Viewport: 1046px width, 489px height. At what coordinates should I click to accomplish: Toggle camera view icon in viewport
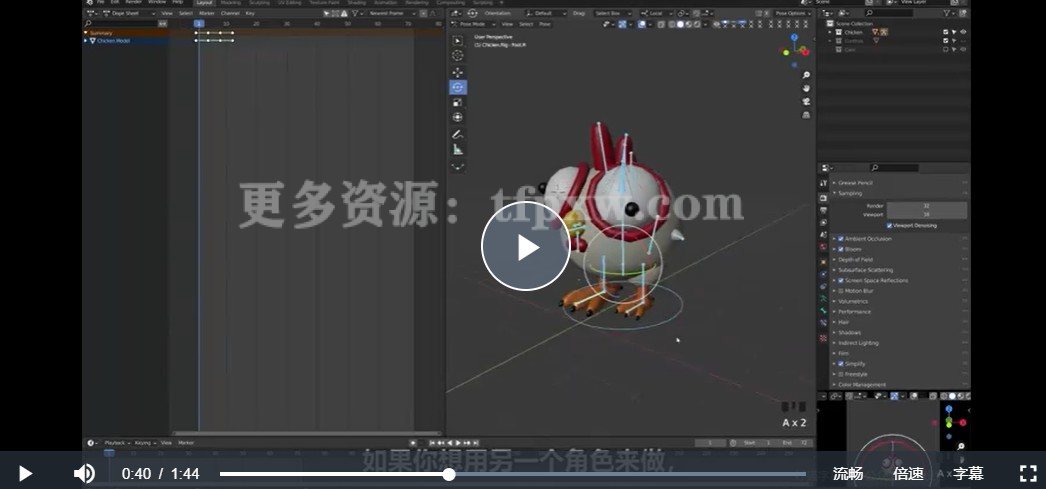pyautogui.click(x=806, y=101)
